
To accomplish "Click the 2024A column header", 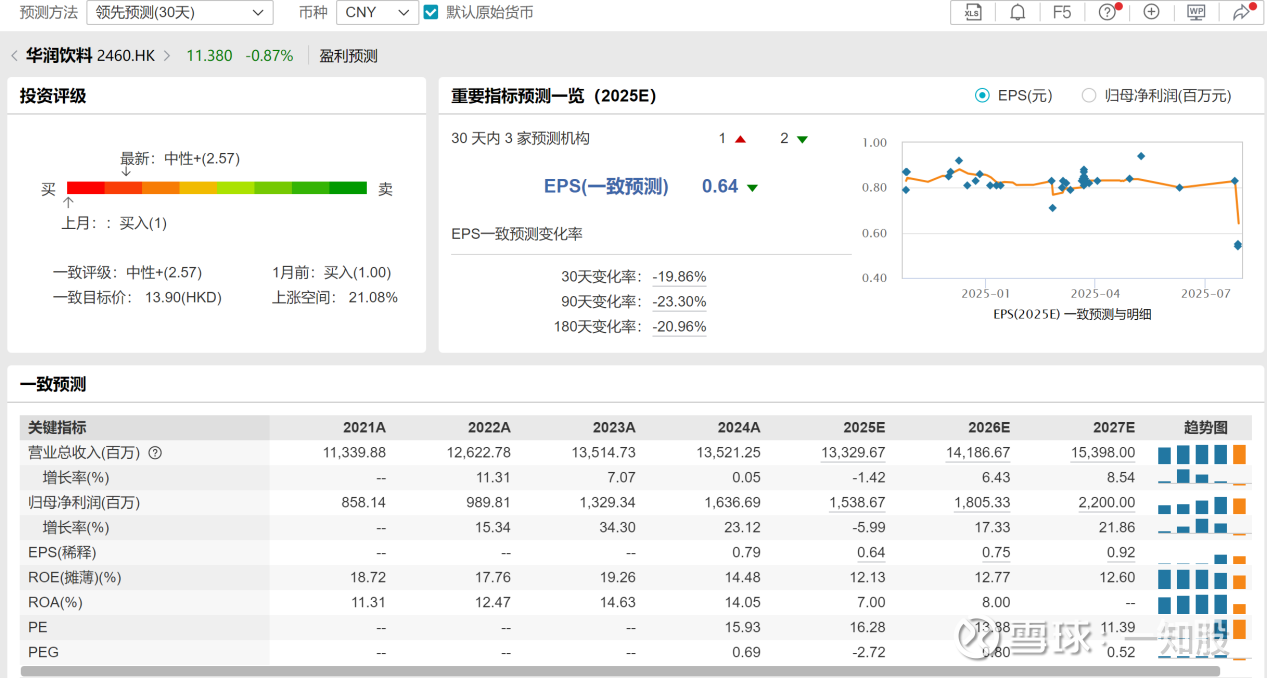I will coord(739,428).
